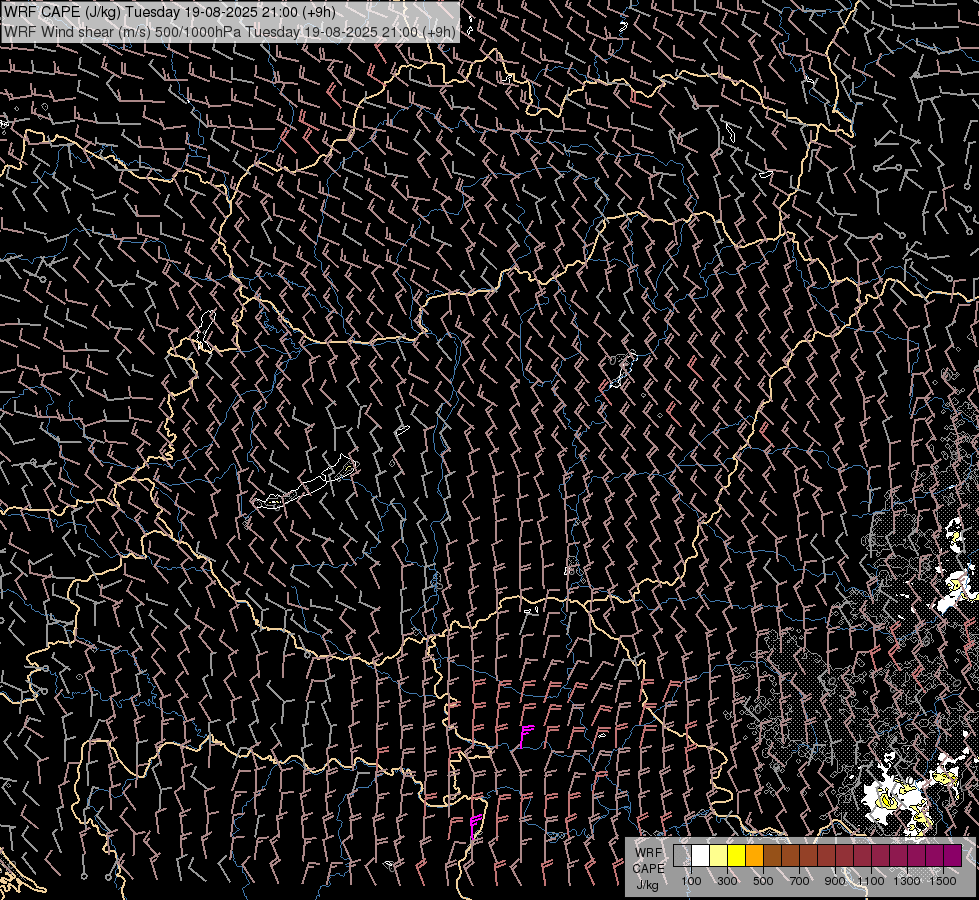Click the '700' legend label

tap(799, 881)
